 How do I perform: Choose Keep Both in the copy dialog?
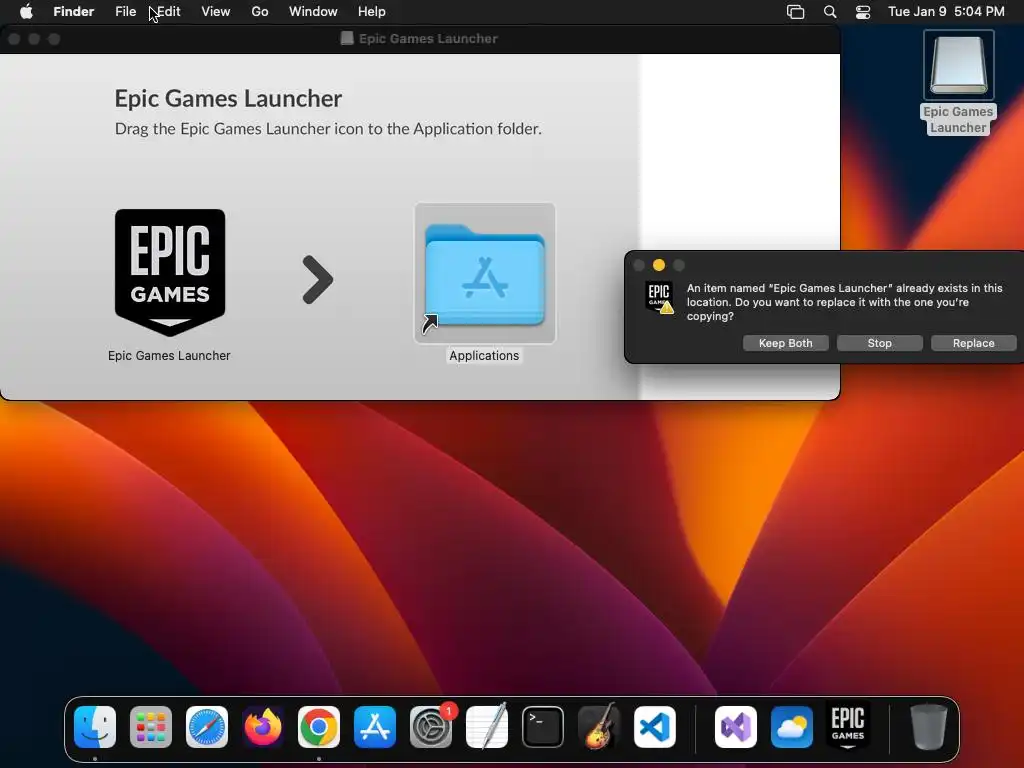click(786, 343)
